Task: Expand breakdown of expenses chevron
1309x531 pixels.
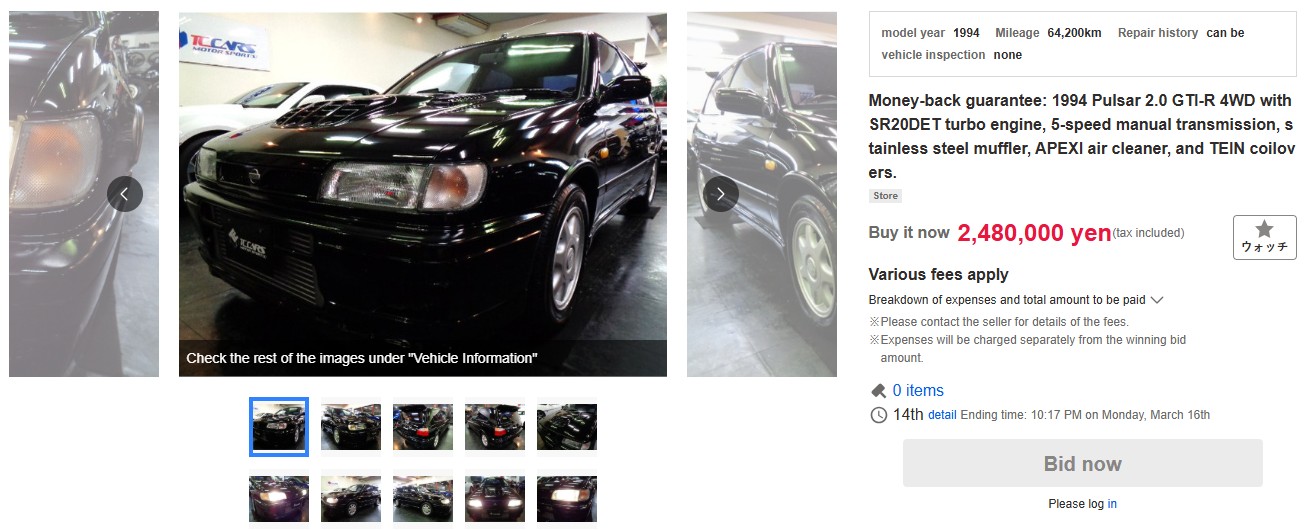Action: point(1157,300)
